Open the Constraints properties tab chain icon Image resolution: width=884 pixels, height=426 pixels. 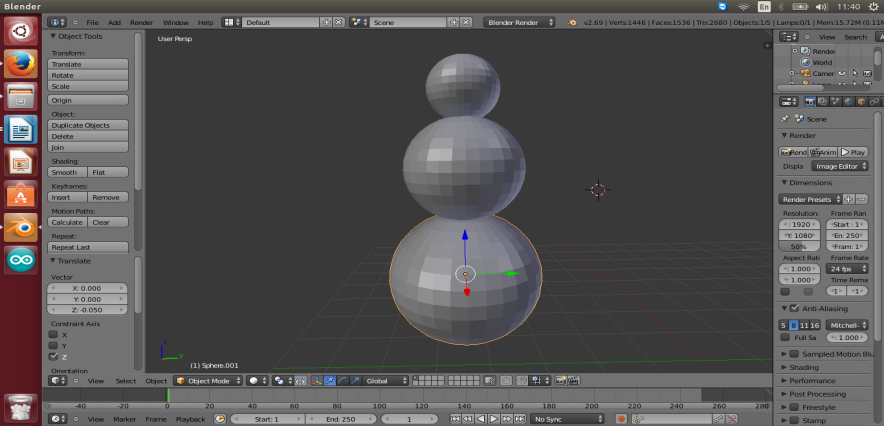pos(874,101)
